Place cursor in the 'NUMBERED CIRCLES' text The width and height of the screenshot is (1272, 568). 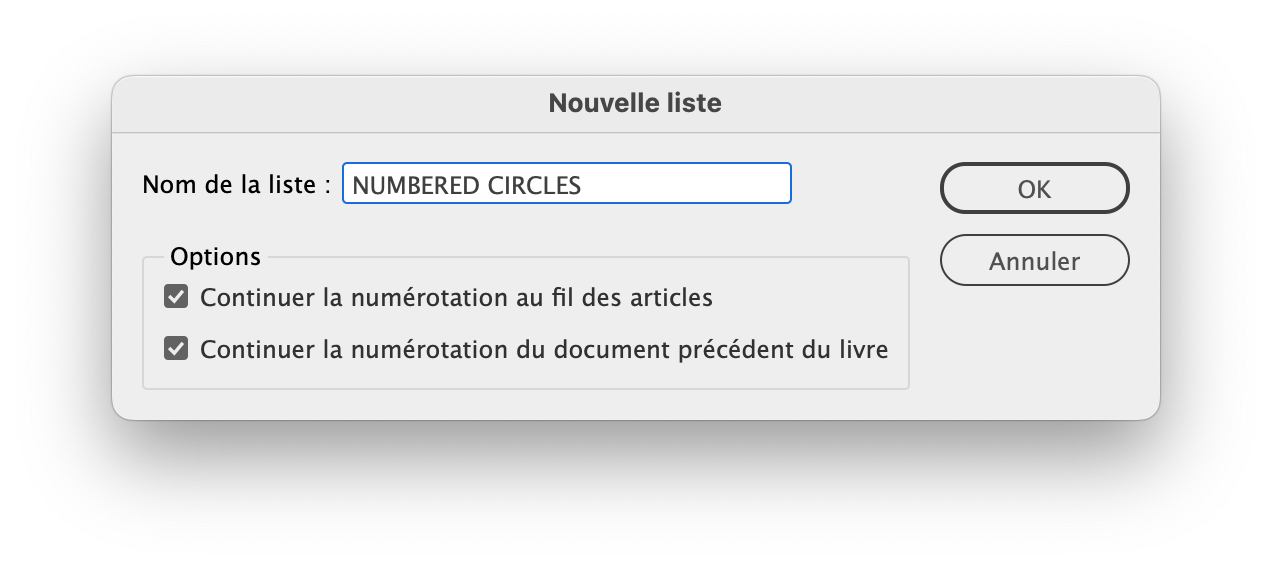coord(466,185)
